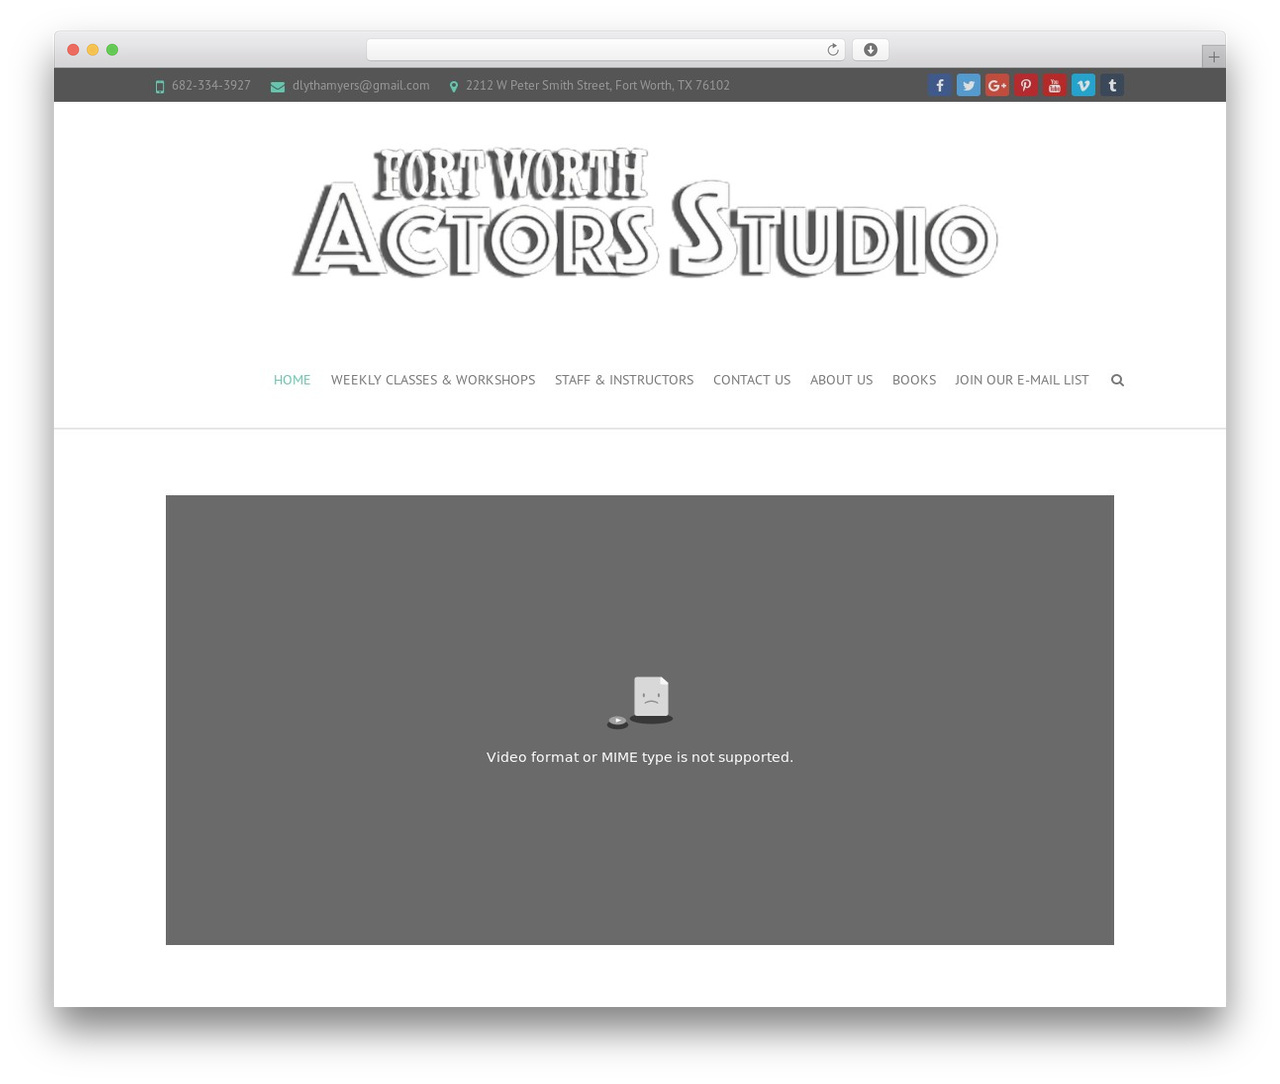Viewport: 1280px width, 1084px height.
Task: Click the unsupported video player area
Action: pos(640,720)
